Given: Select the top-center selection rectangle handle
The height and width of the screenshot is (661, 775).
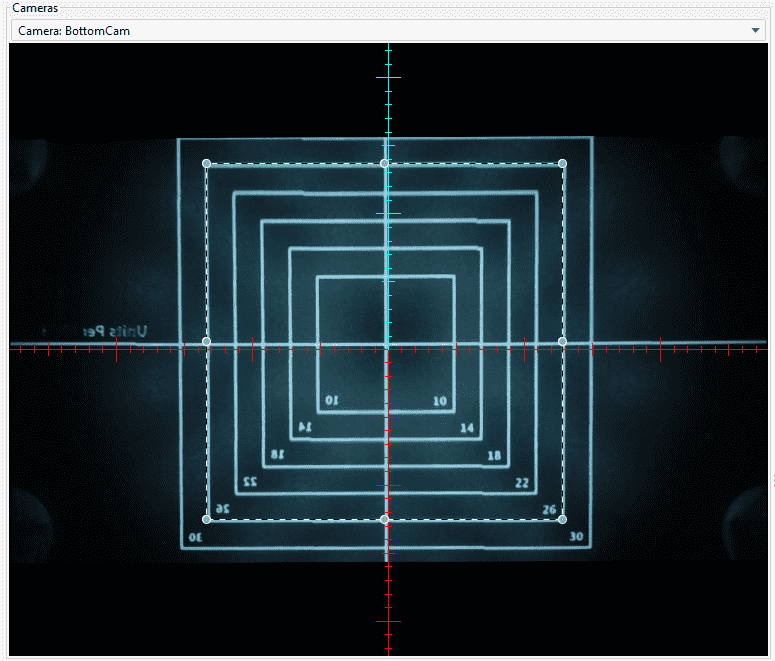Looking at the screenshot, I should (384, 163).
